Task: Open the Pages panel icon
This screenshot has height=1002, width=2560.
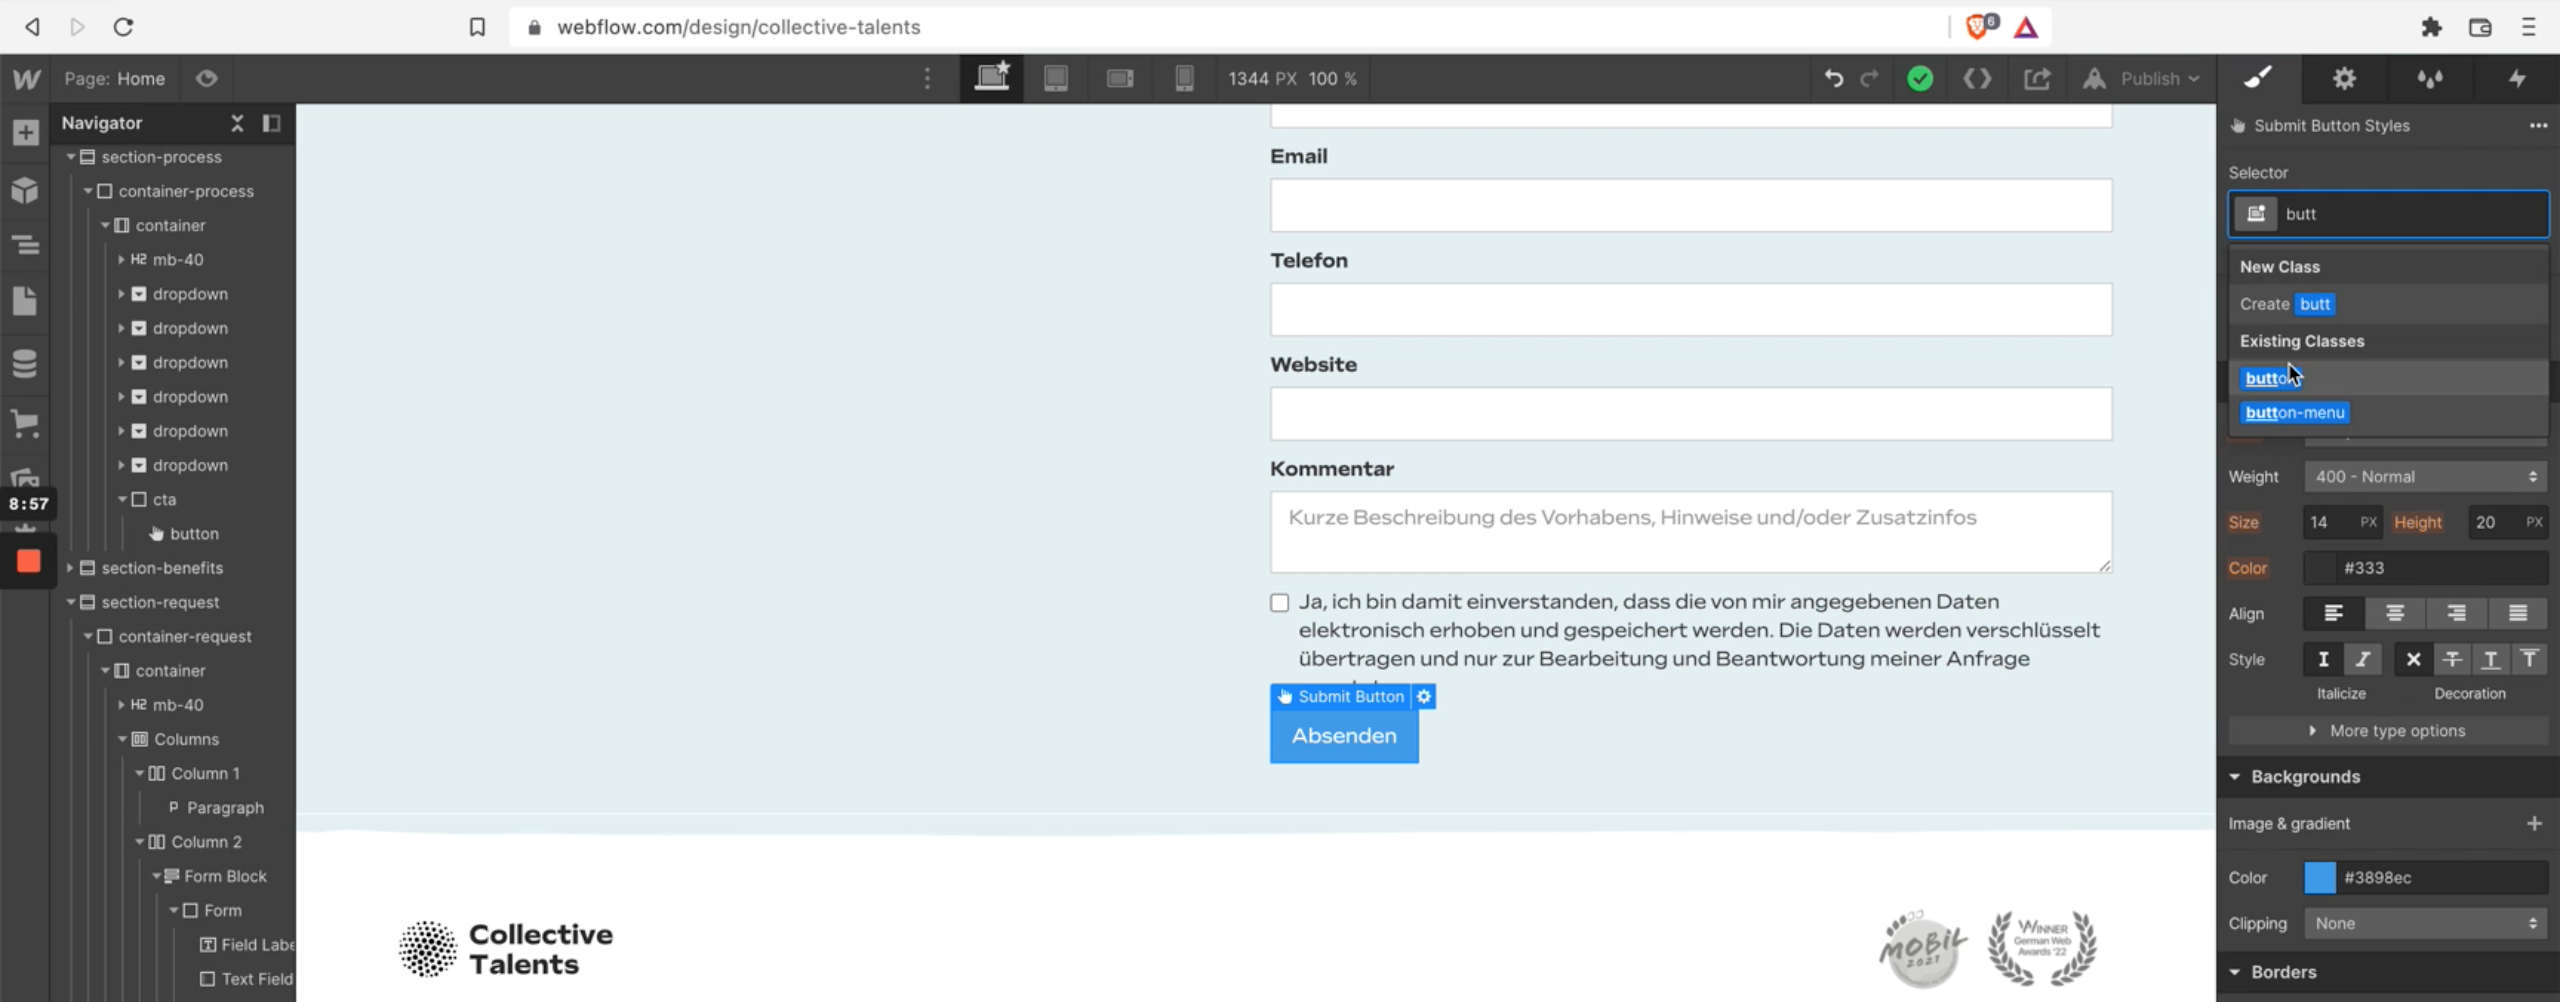Action: click(26, 301)
